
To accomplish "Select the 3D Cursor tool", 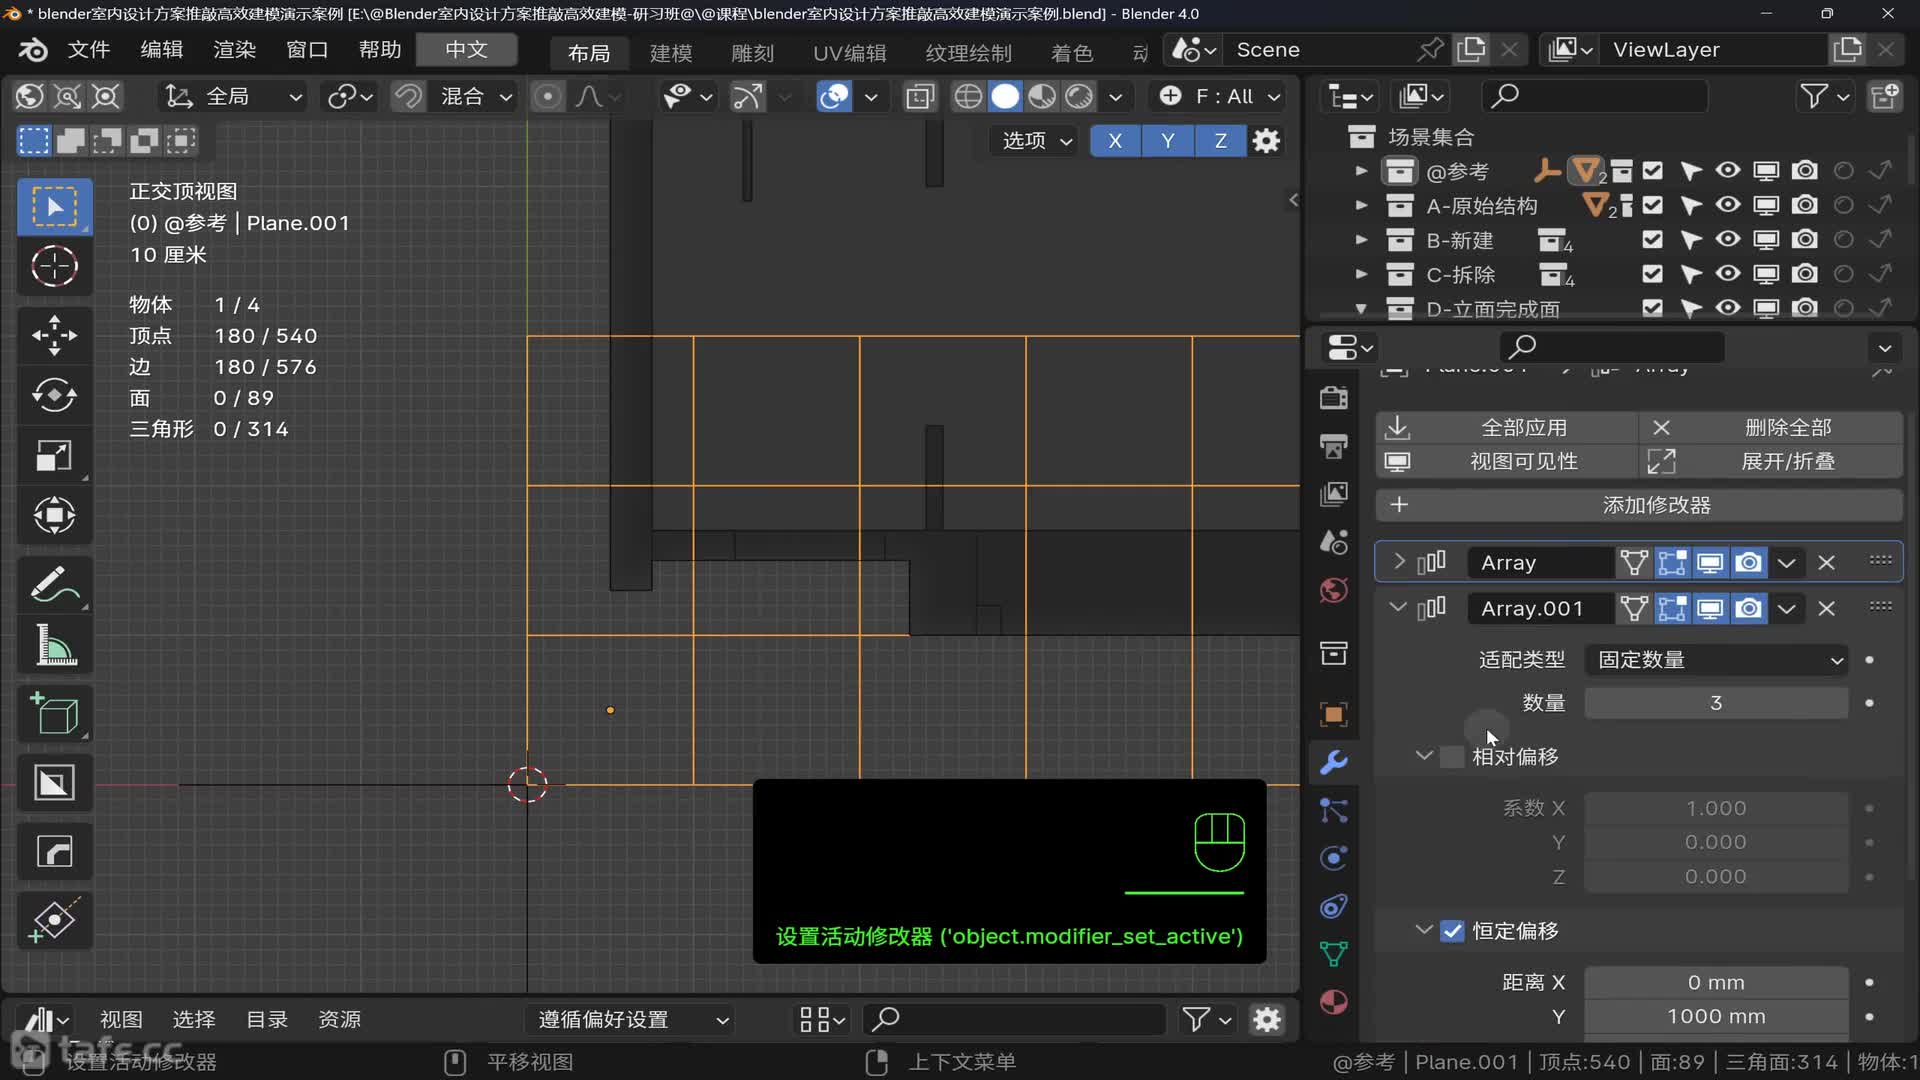I will (54, 267).
